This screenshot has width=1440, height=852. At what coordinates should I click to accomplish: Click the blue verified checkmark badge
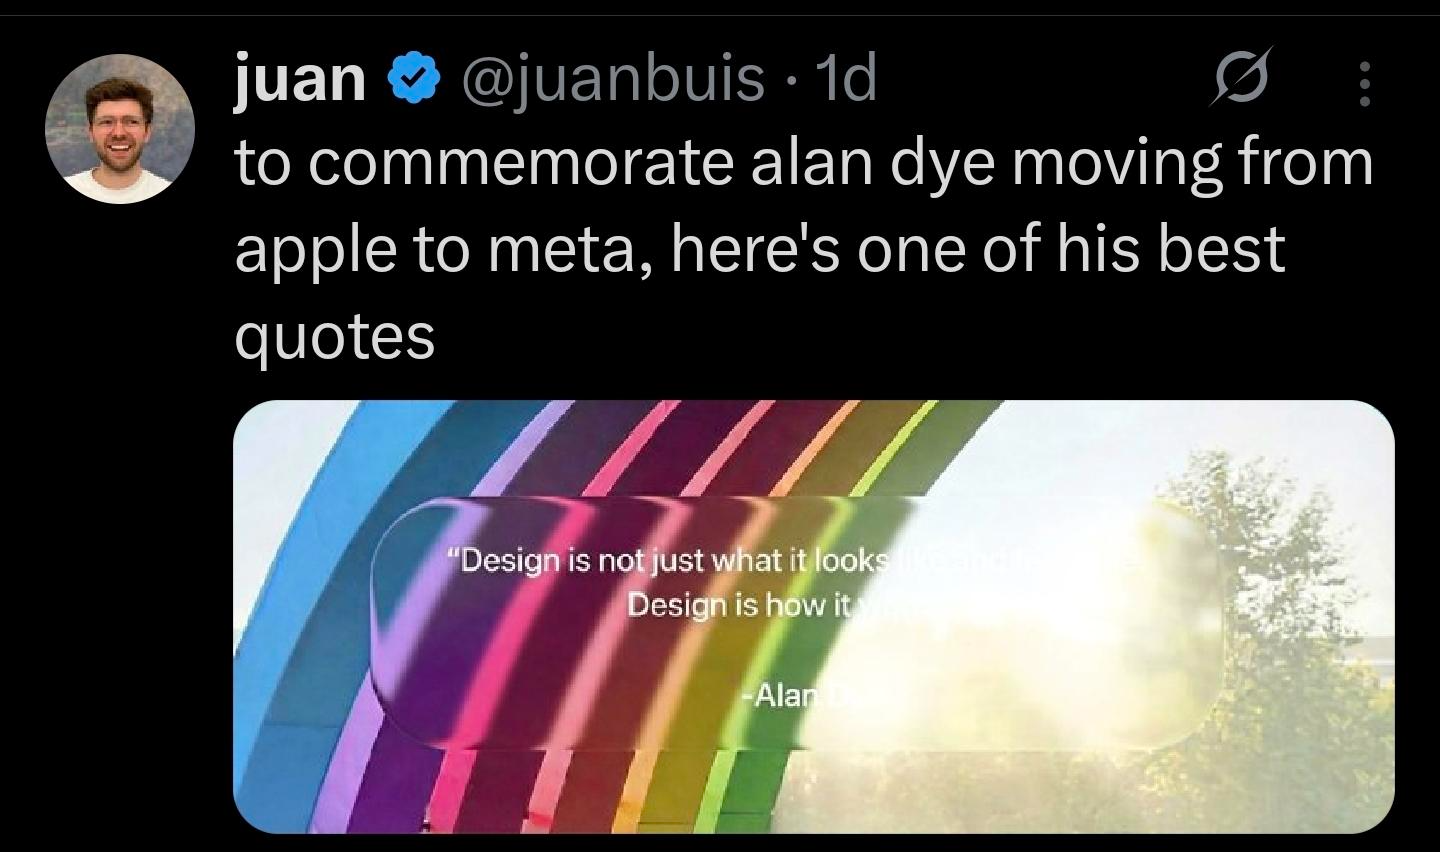coord(413,79)
